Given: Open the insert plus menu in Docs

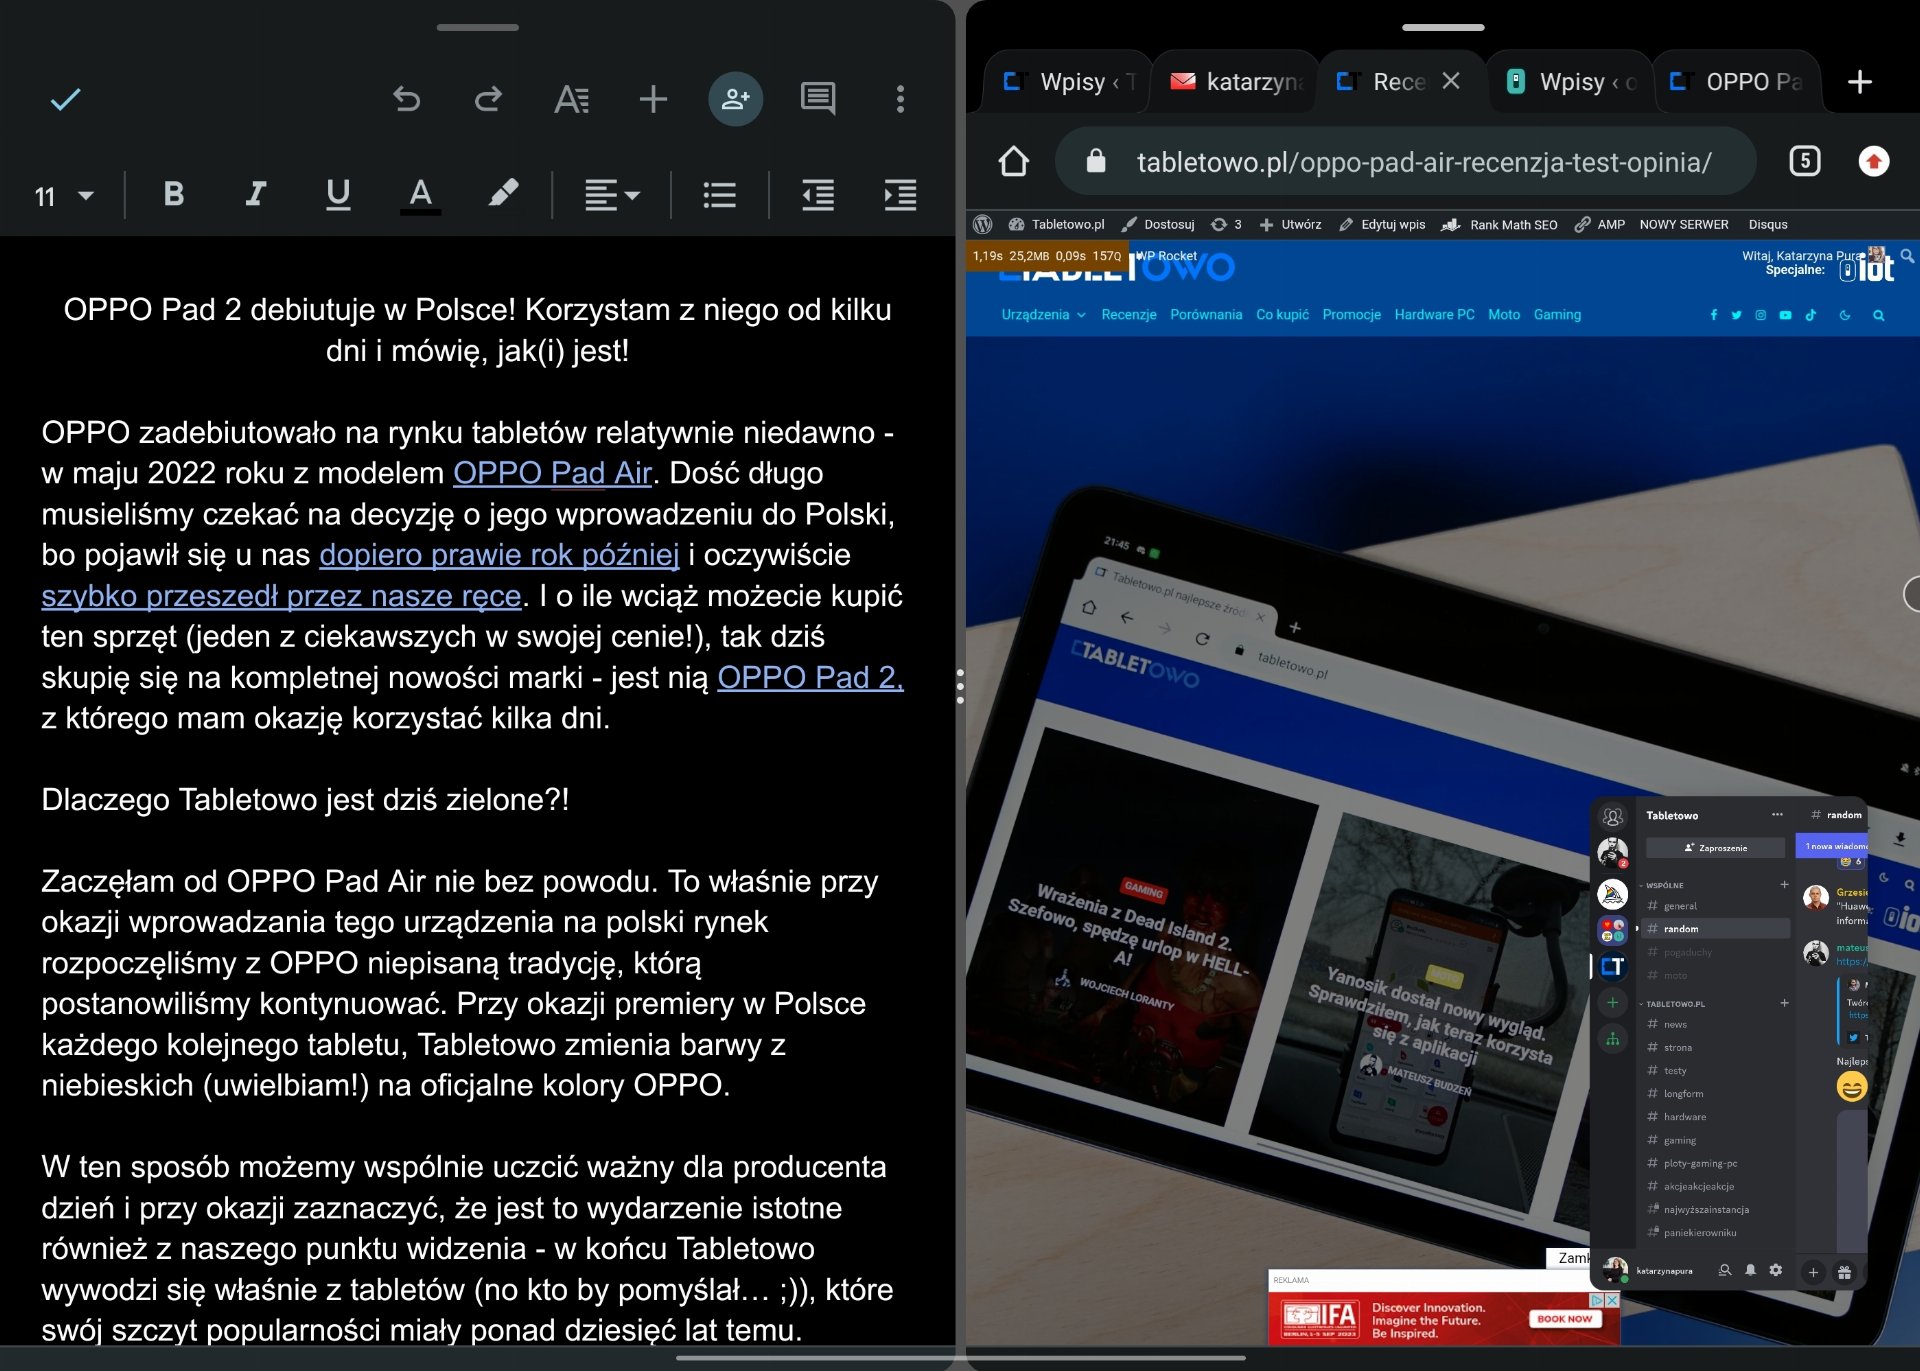Looking at the screenshot, I should [653, 99].
